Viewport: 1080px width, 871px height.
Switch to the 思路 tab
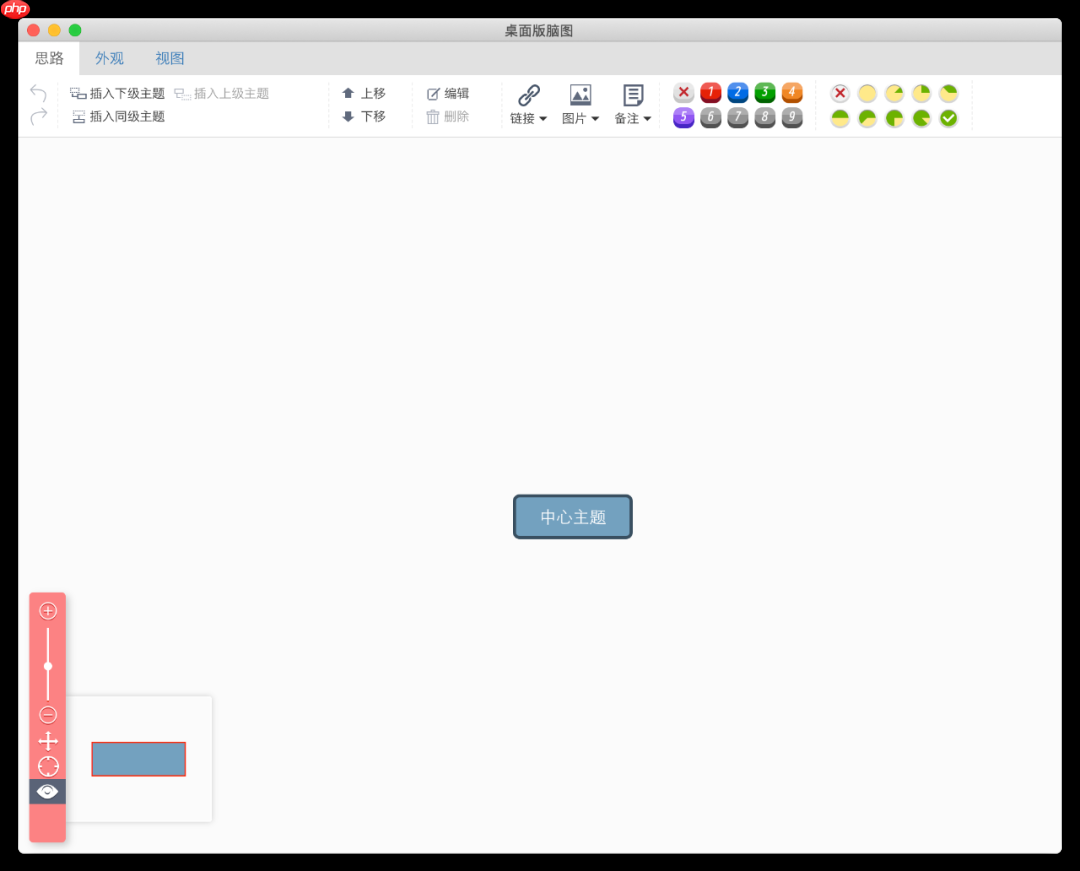[49, 59]
